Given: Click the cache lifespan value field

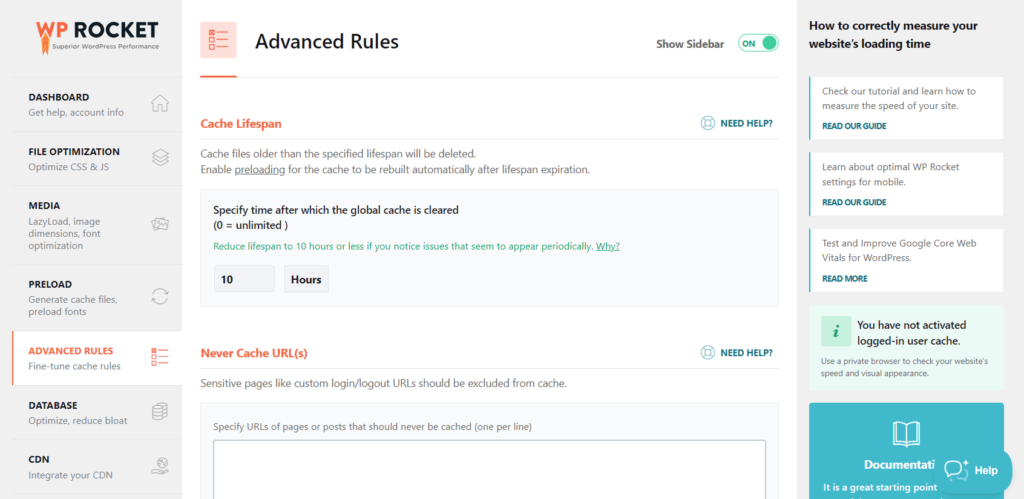Looking at the screenshot, I should [x=244, y=279].
